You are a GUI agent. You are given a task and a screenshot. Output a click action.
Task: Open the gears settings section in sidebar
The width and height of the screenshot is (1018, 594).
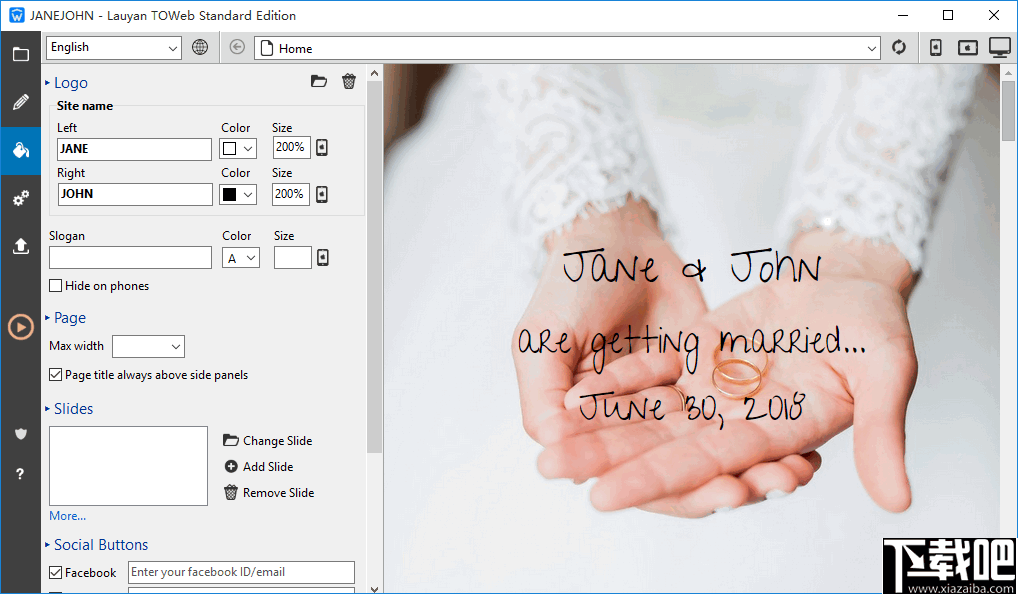(20, 199)
